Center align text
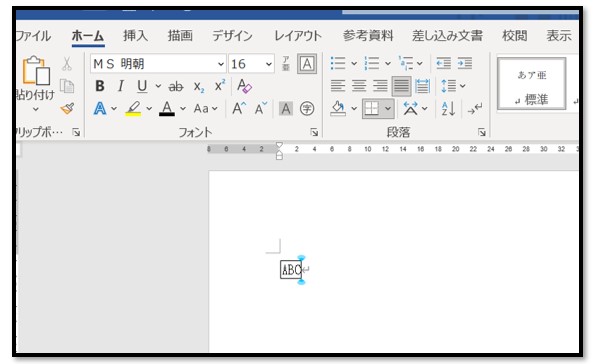The image size is (597, 364). click(x=359, y=86)
